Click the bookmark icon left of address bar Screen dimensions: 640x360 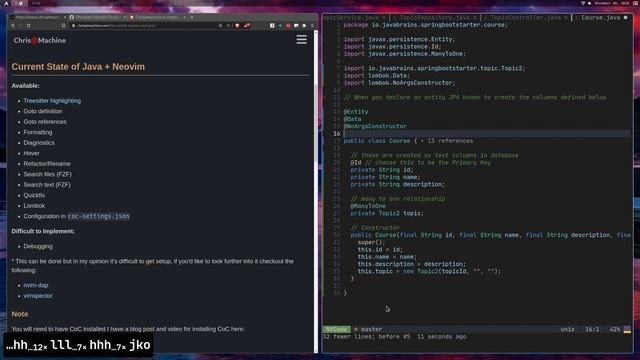click(x=63, y=26)
